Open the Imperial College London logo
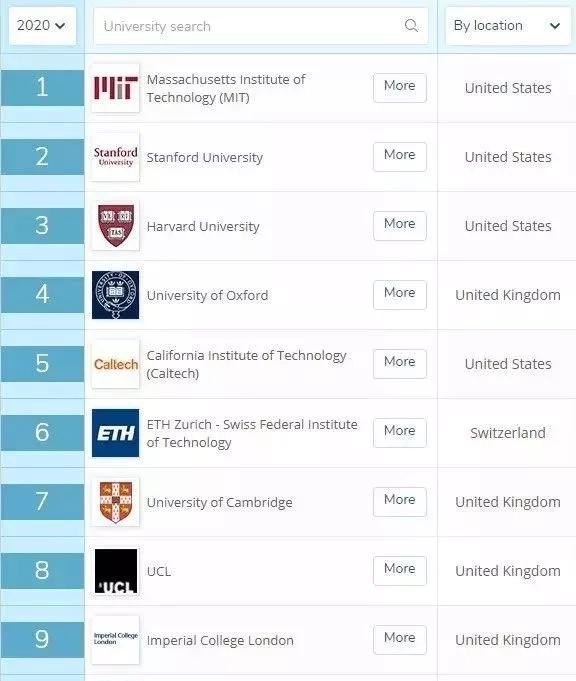 116,640
